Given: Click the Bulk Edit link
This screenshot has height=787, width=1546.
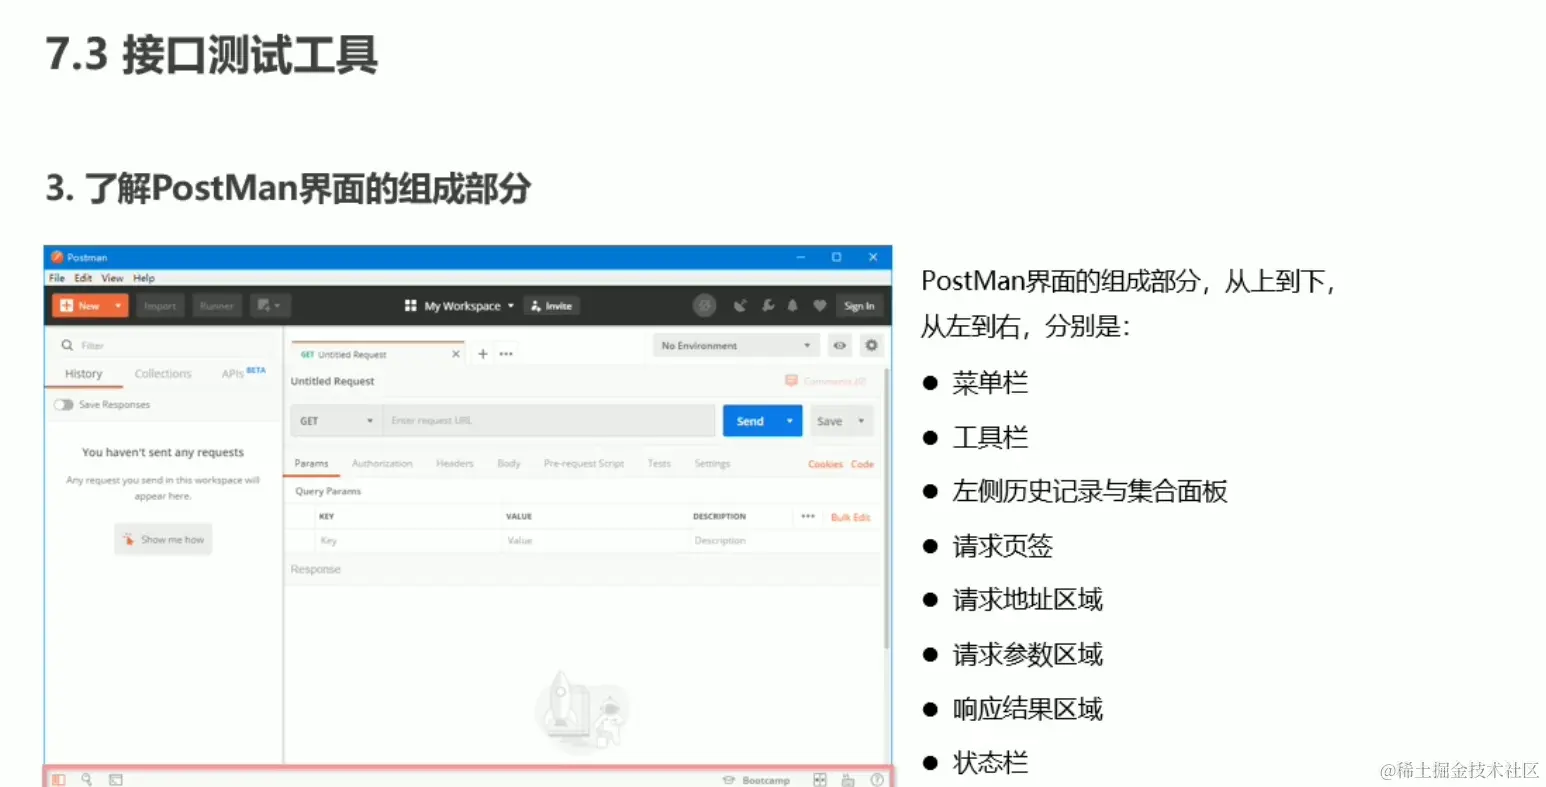Looking at the screenshot, I should (851, 517).
